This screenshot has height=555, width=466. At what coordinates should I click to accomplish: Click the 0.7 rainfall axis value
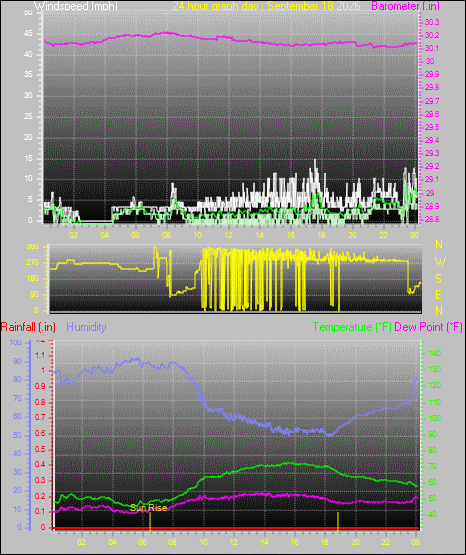pos(40,418)
